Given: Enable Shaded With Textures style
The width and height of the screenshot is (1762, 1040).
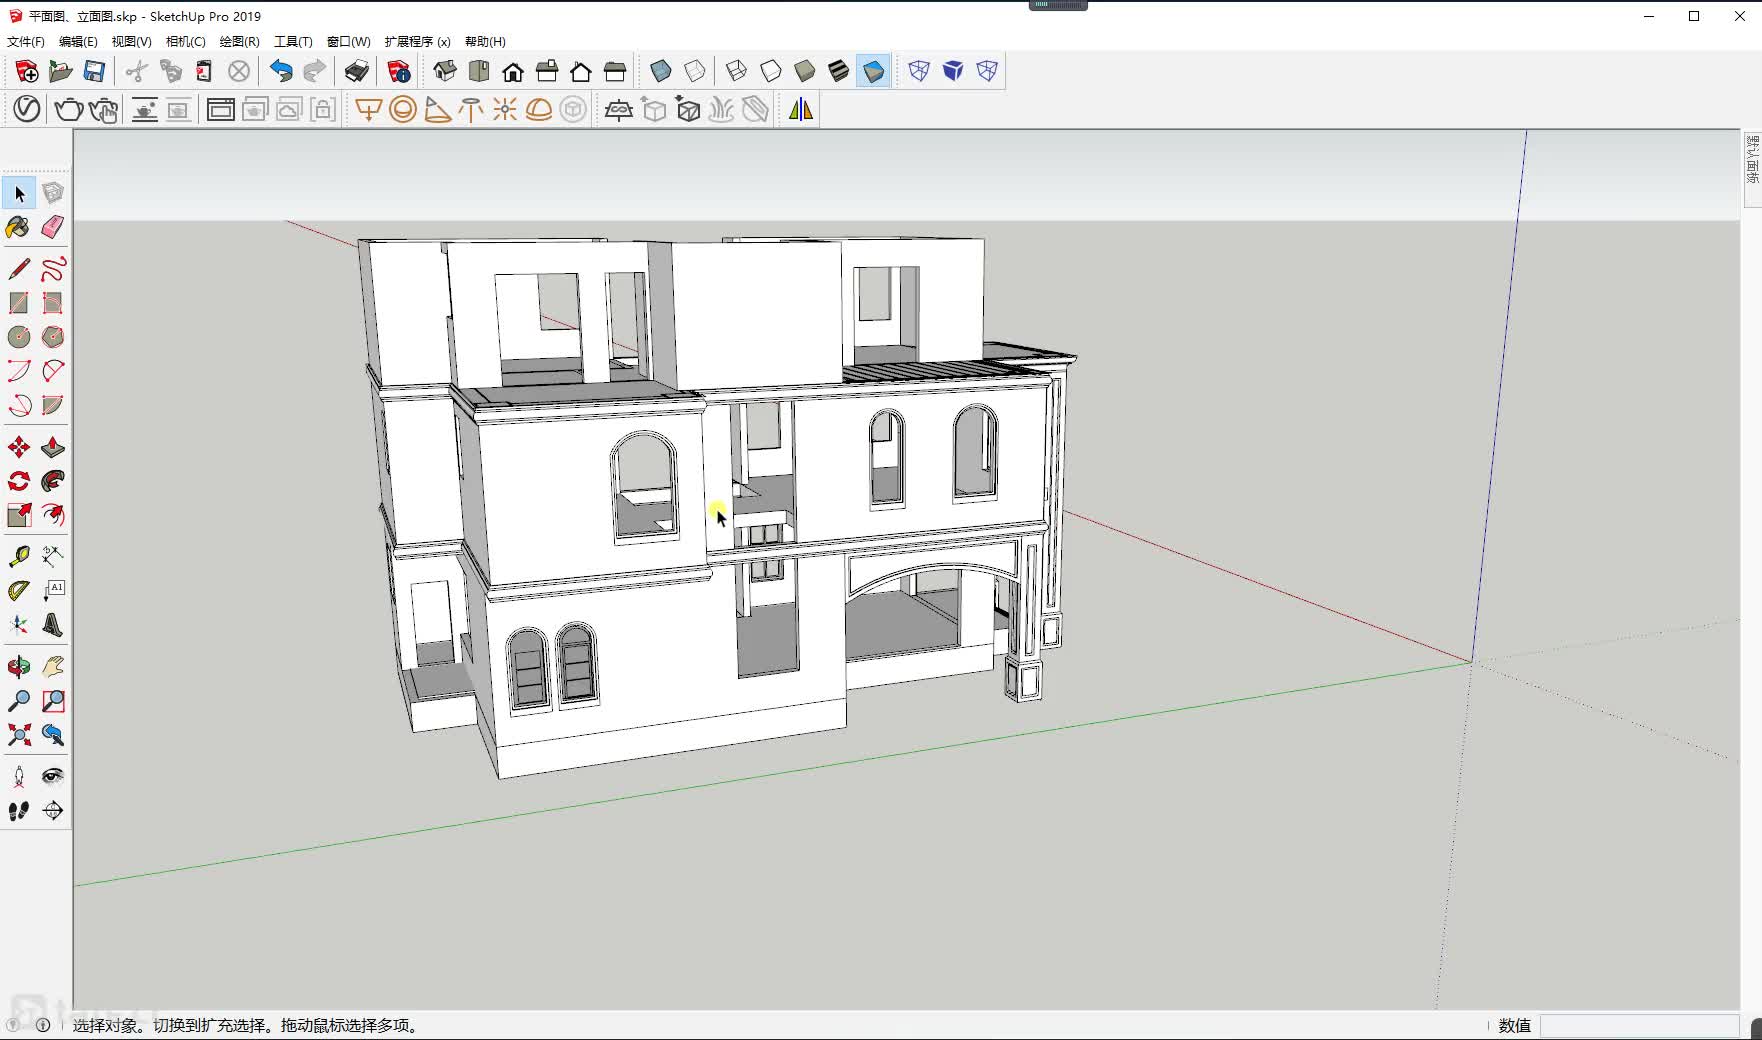Looking at the screenshot, I should click(839, 71).
